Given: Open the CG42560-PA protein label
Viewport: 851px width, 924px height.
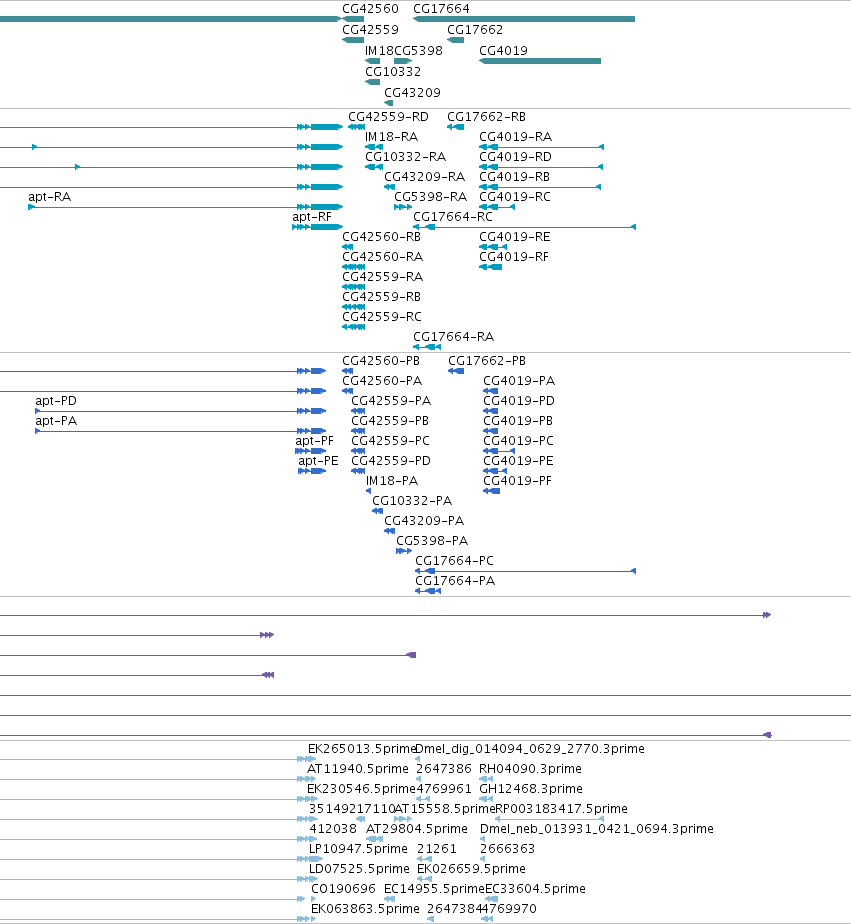Looking at the screenshot, I should 382,381.
